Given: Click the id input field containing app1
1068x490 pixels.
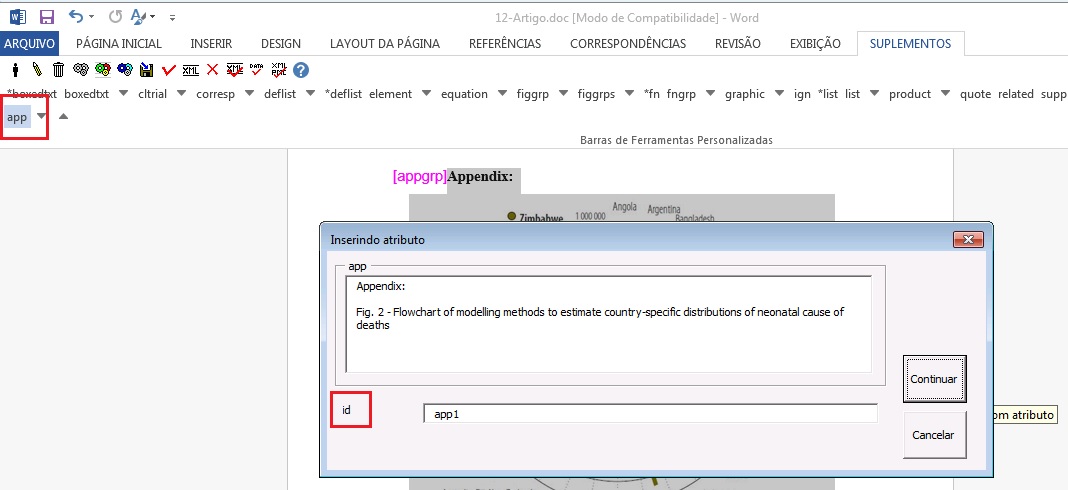Looking at the screenshot, I should click(650, 413).
